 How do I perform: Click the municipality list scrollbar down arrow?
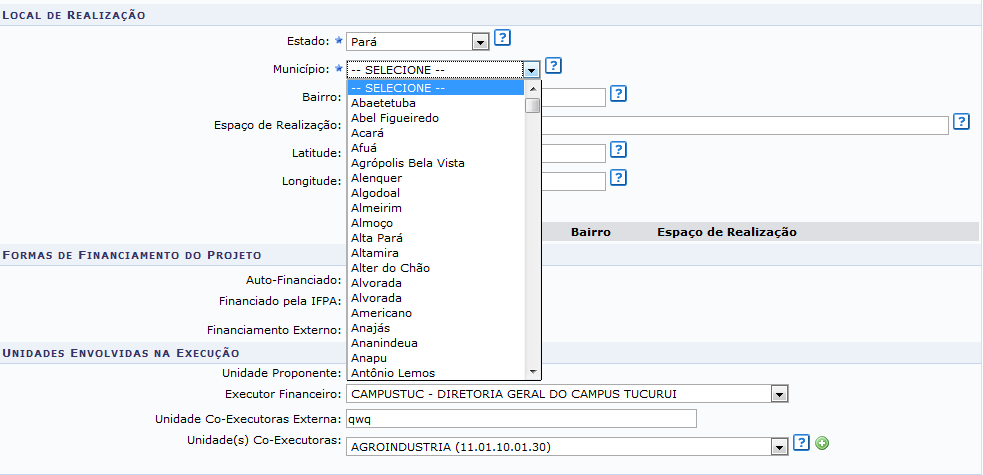(533, 372)
